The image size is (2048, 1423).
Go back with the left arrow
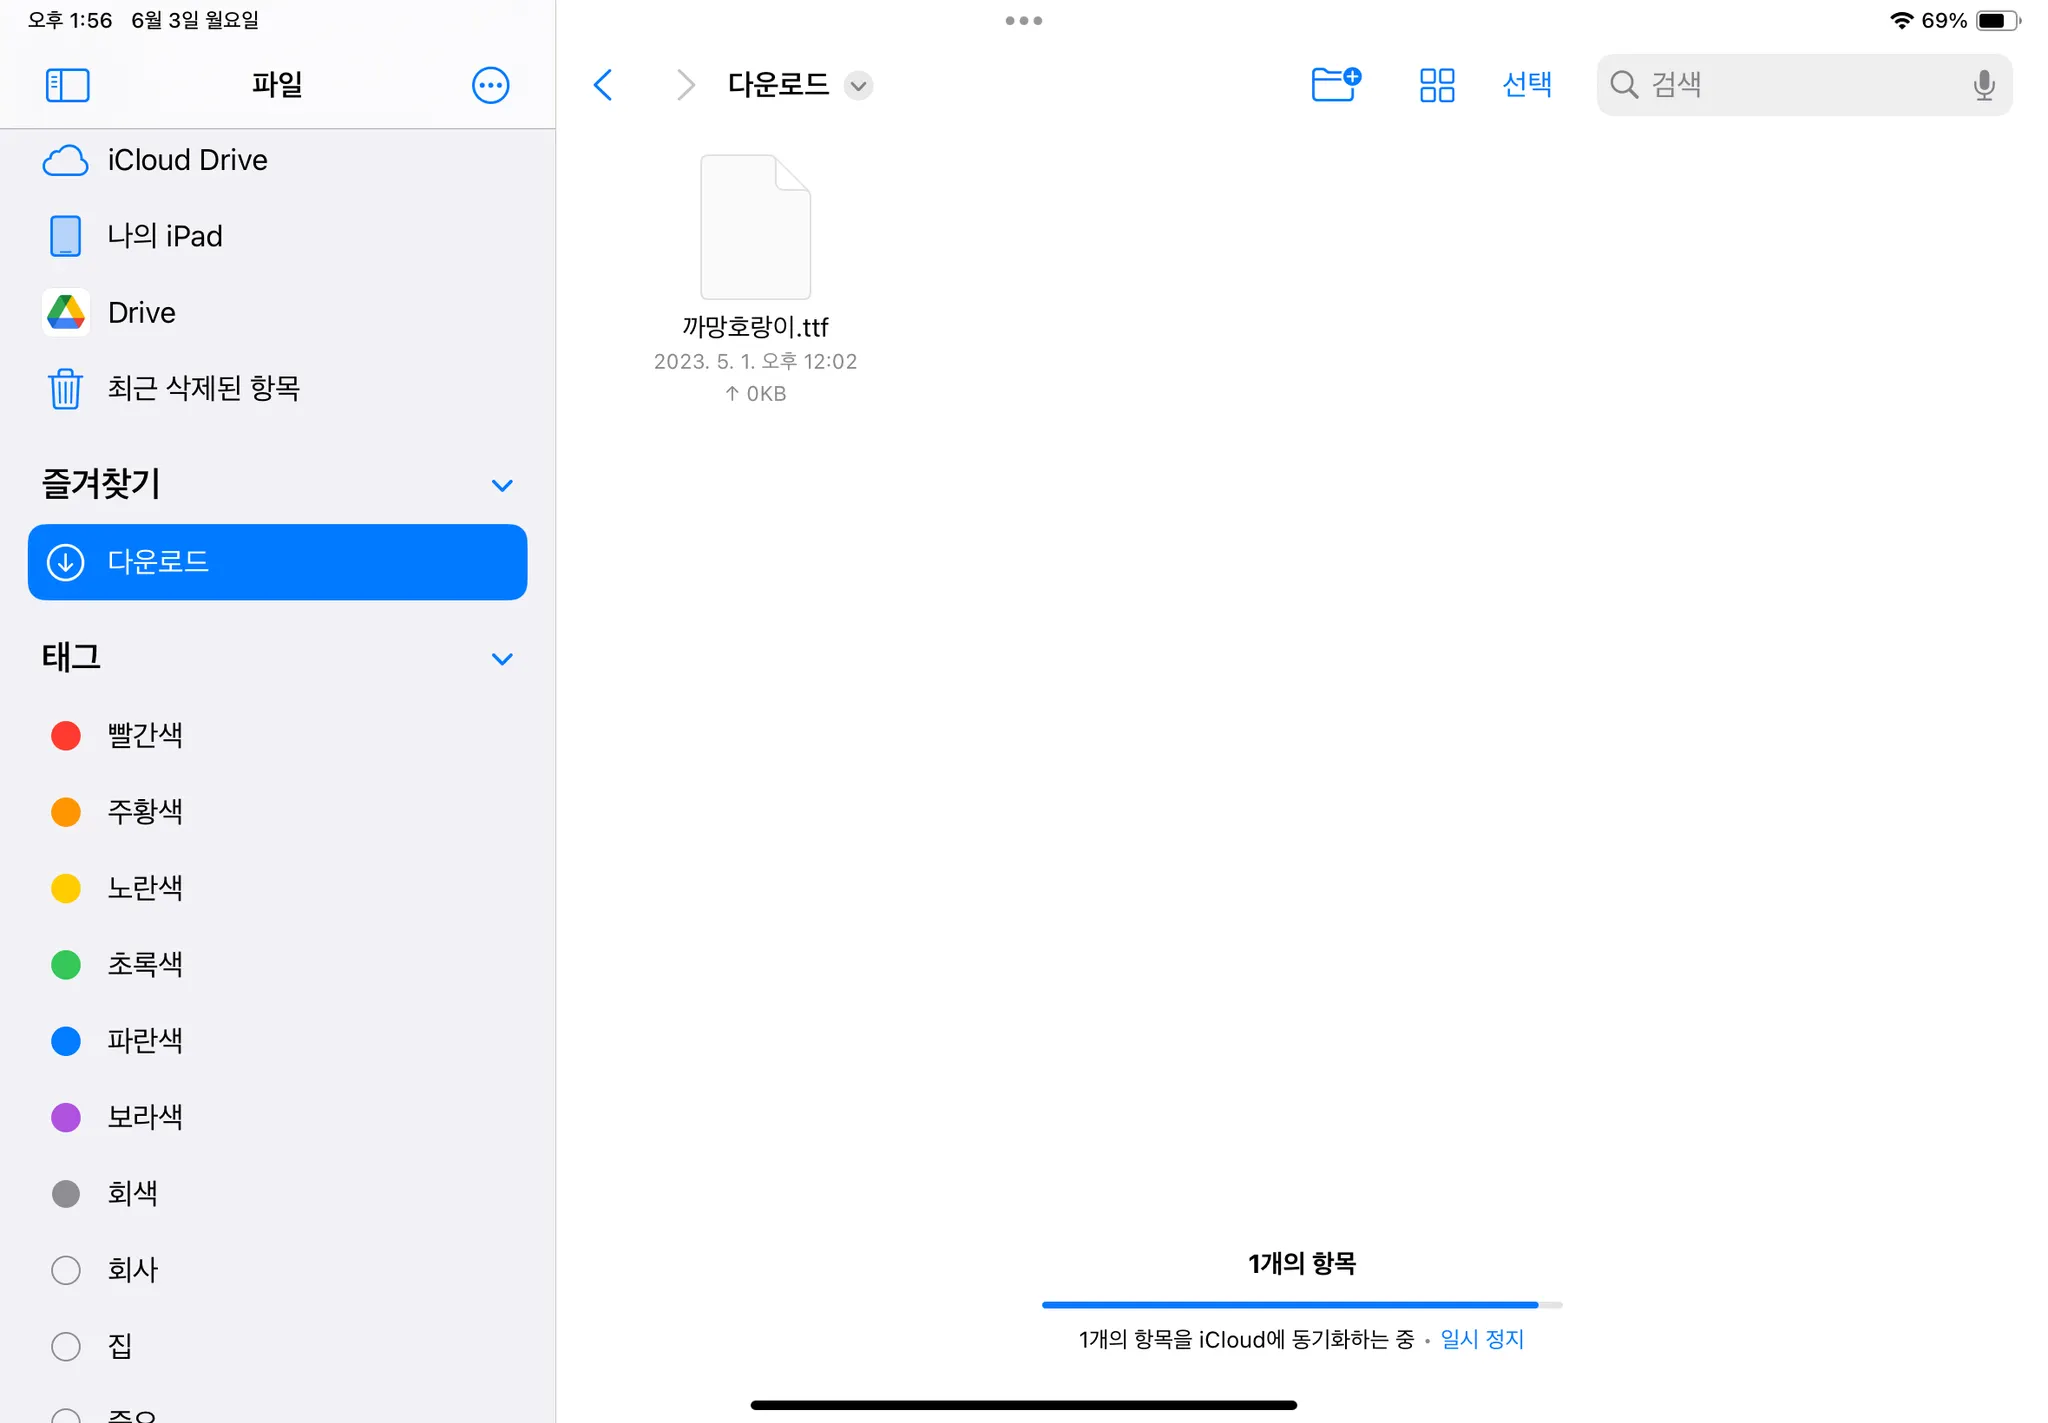tap(603, 85)
